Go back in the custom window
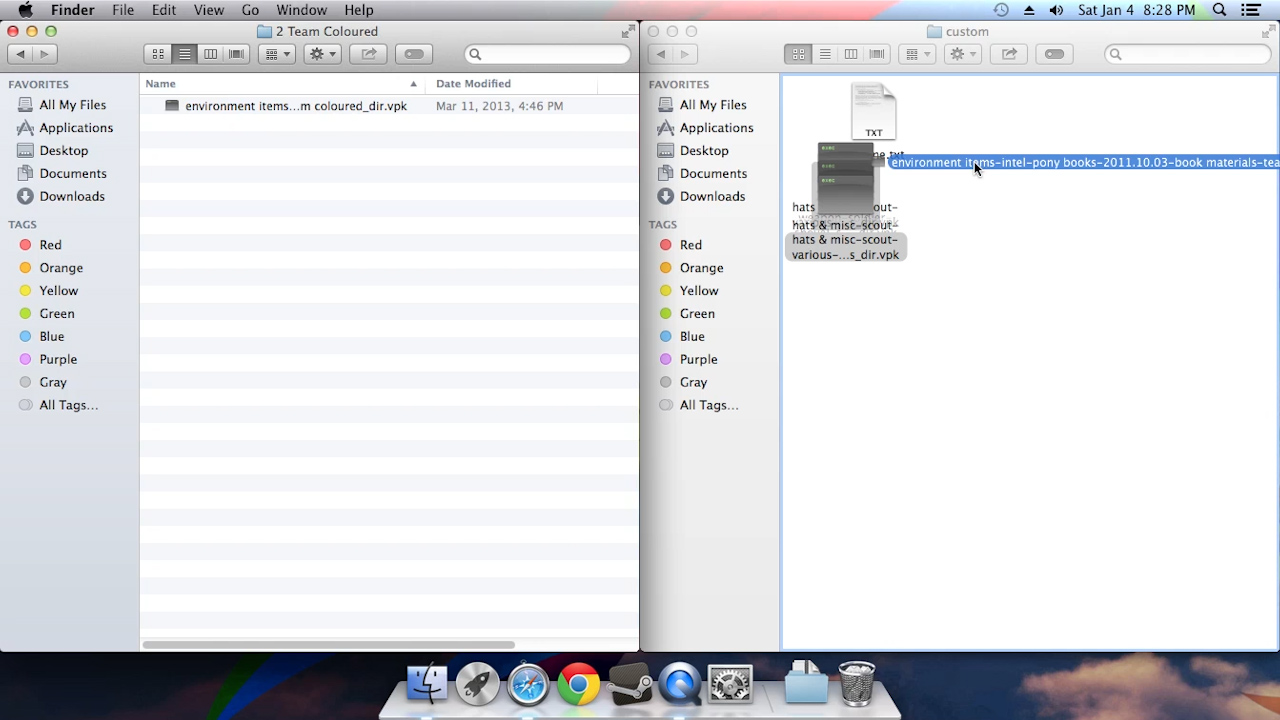Image resolution: width=1280 pixels, height=720 pixels. tap(660, 54)
